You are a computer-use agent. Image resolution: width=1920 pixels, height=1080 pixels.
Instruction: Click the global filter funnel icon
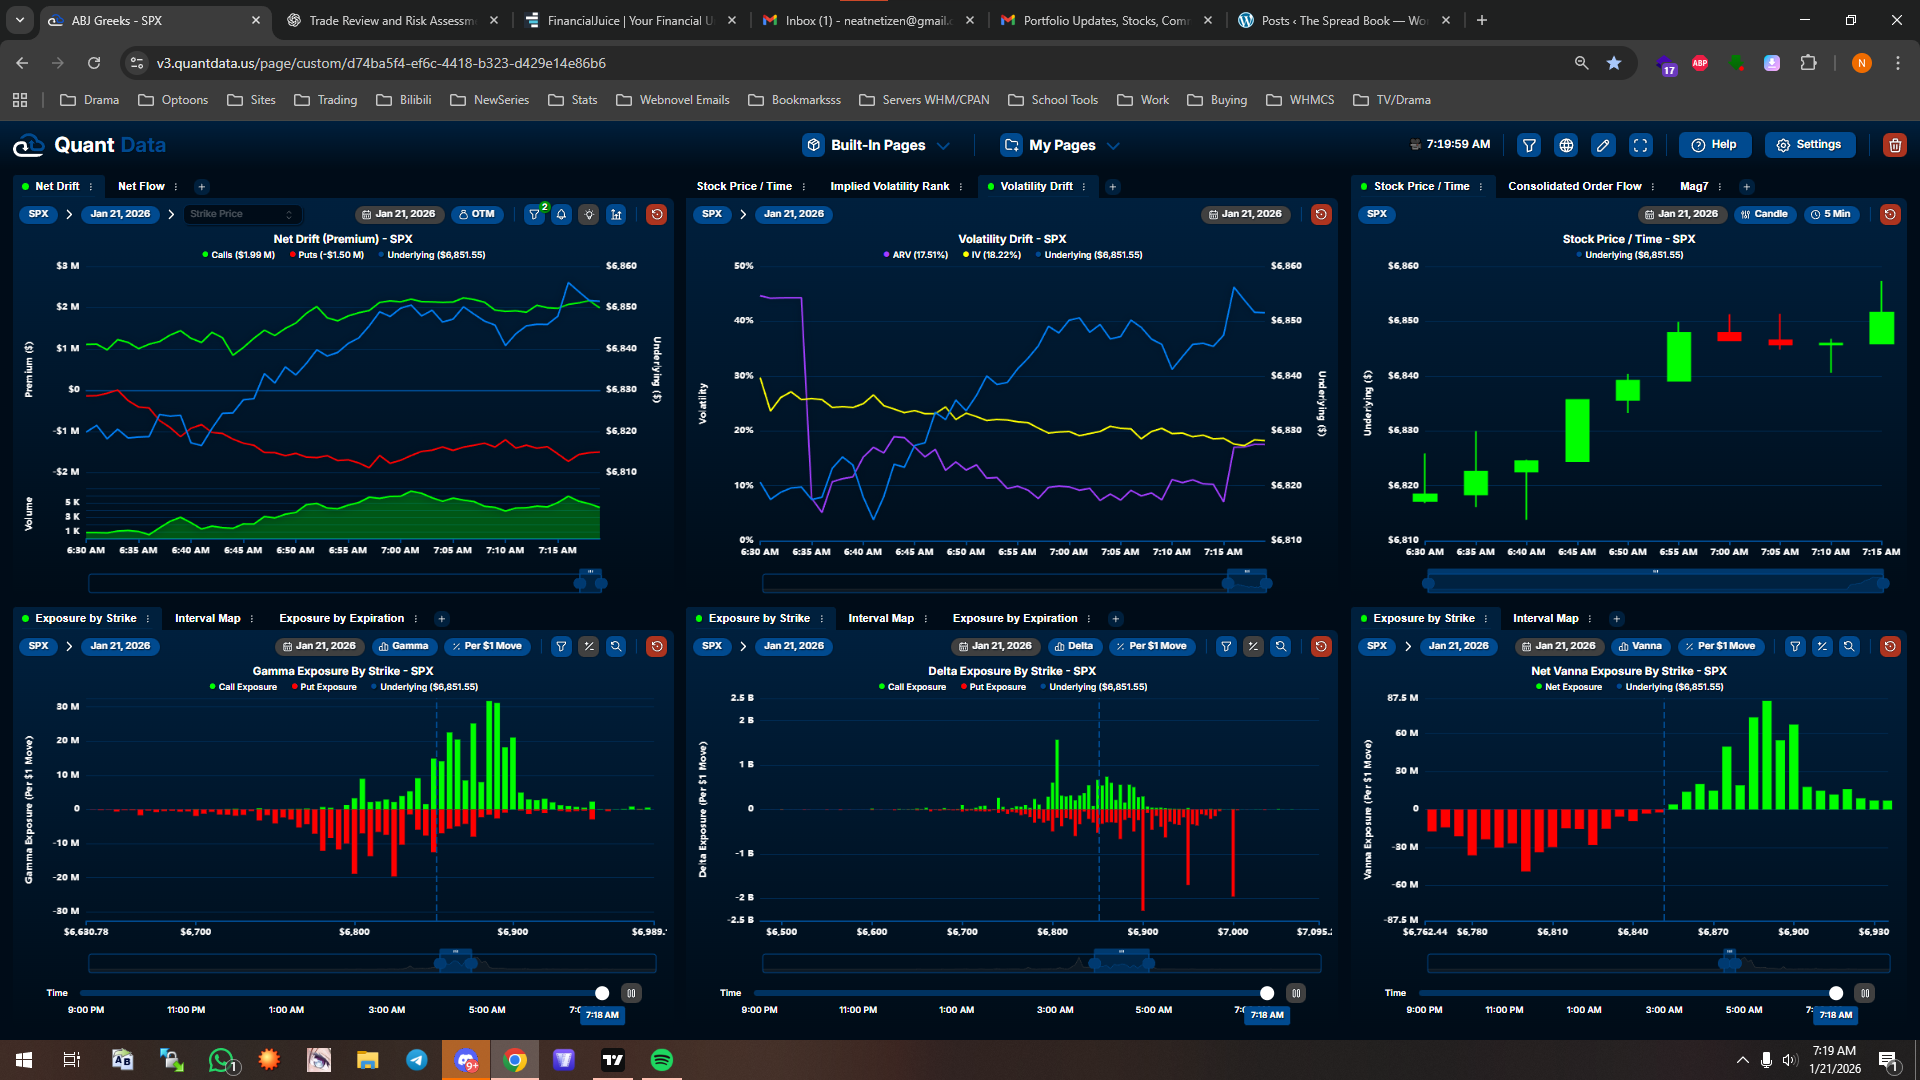pos(1529,145)
